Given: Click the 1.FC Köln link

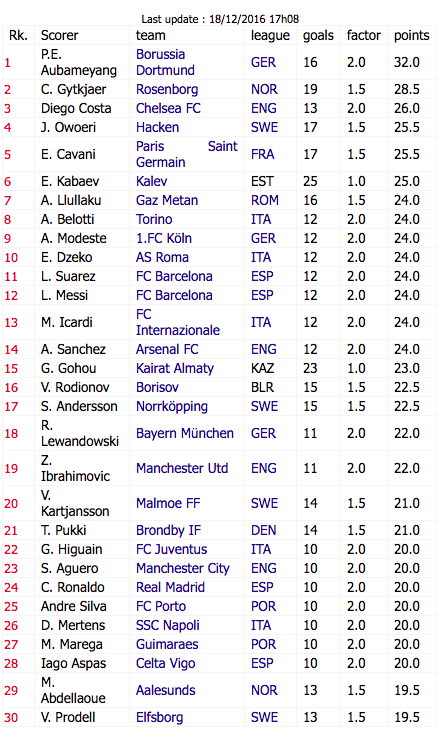Looking at the screenshot, I should (164, 238).
